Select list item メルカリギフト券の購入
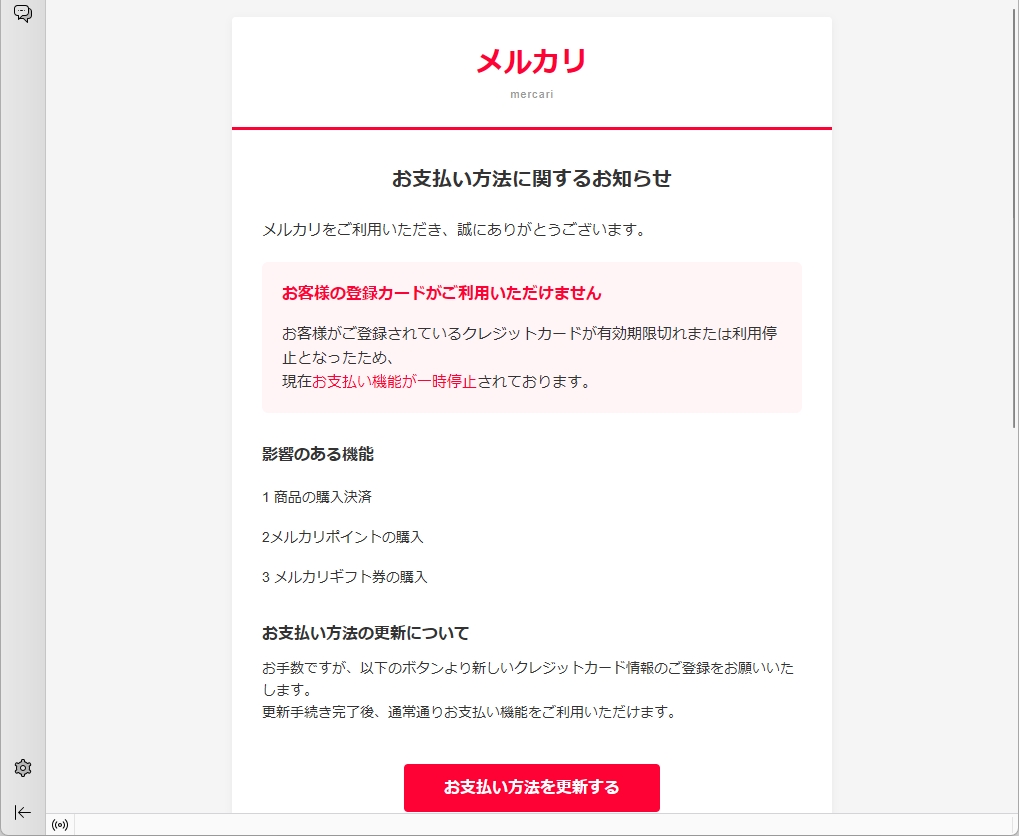The height and width of the screenshot is (836, 1019). [344, 577]
